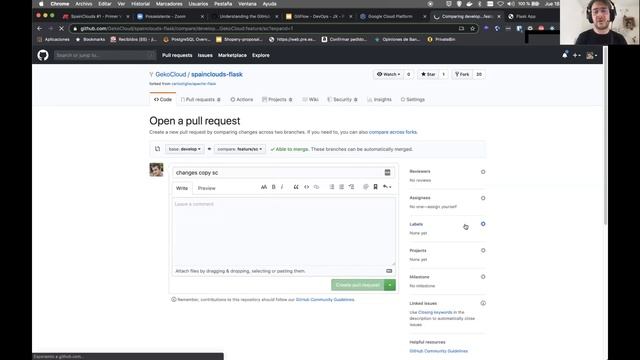Open the plus create-new dropdown in header
The height and width of the screenshot is (360, 640).
click(576, 55)
